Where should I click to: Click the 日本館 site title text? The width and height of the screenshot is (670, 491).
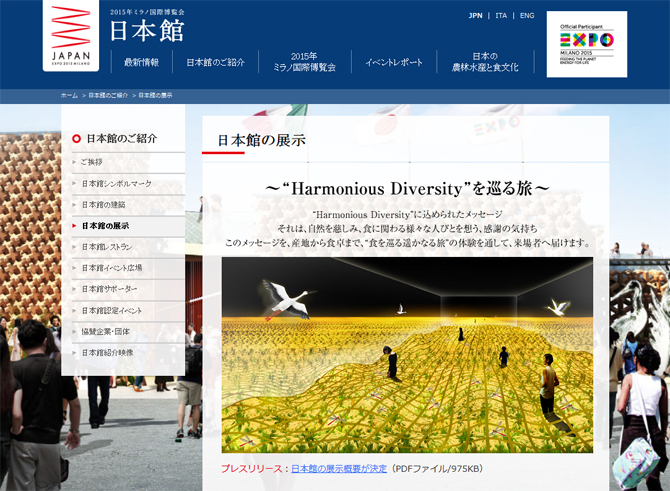147,31
